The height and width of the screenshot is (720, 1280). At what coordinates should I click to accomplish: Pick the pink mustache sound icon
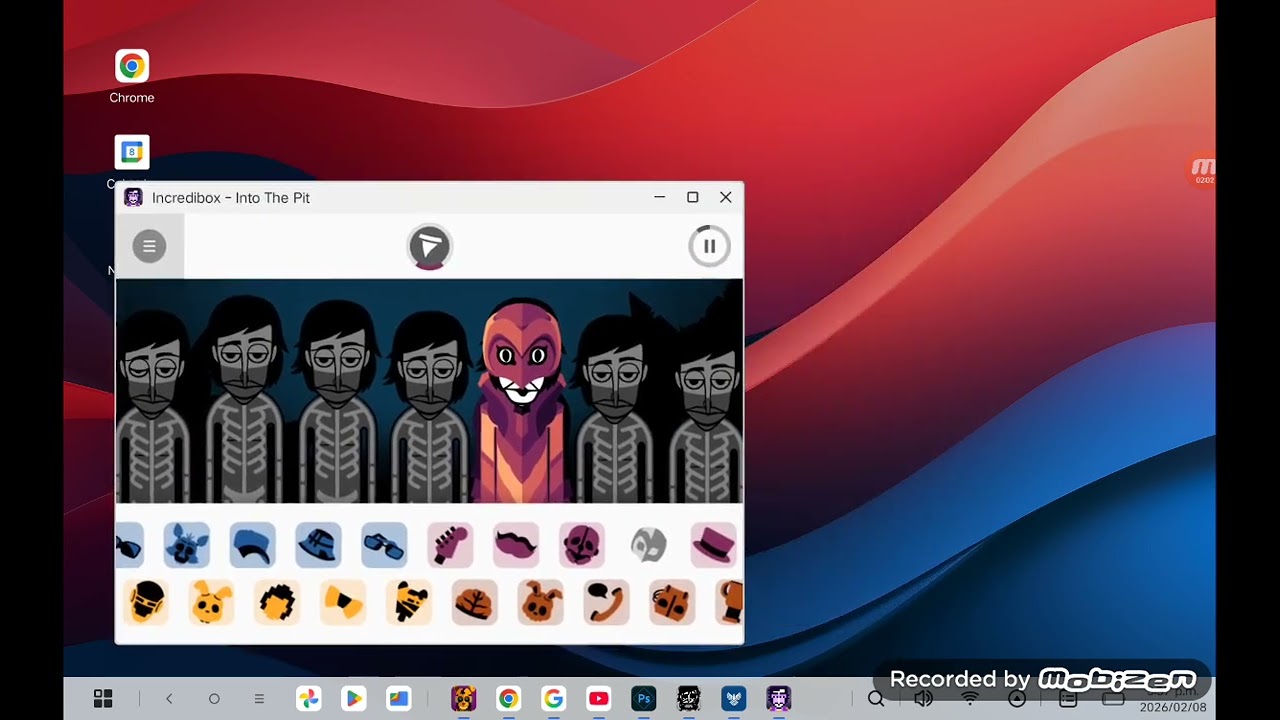516,545
